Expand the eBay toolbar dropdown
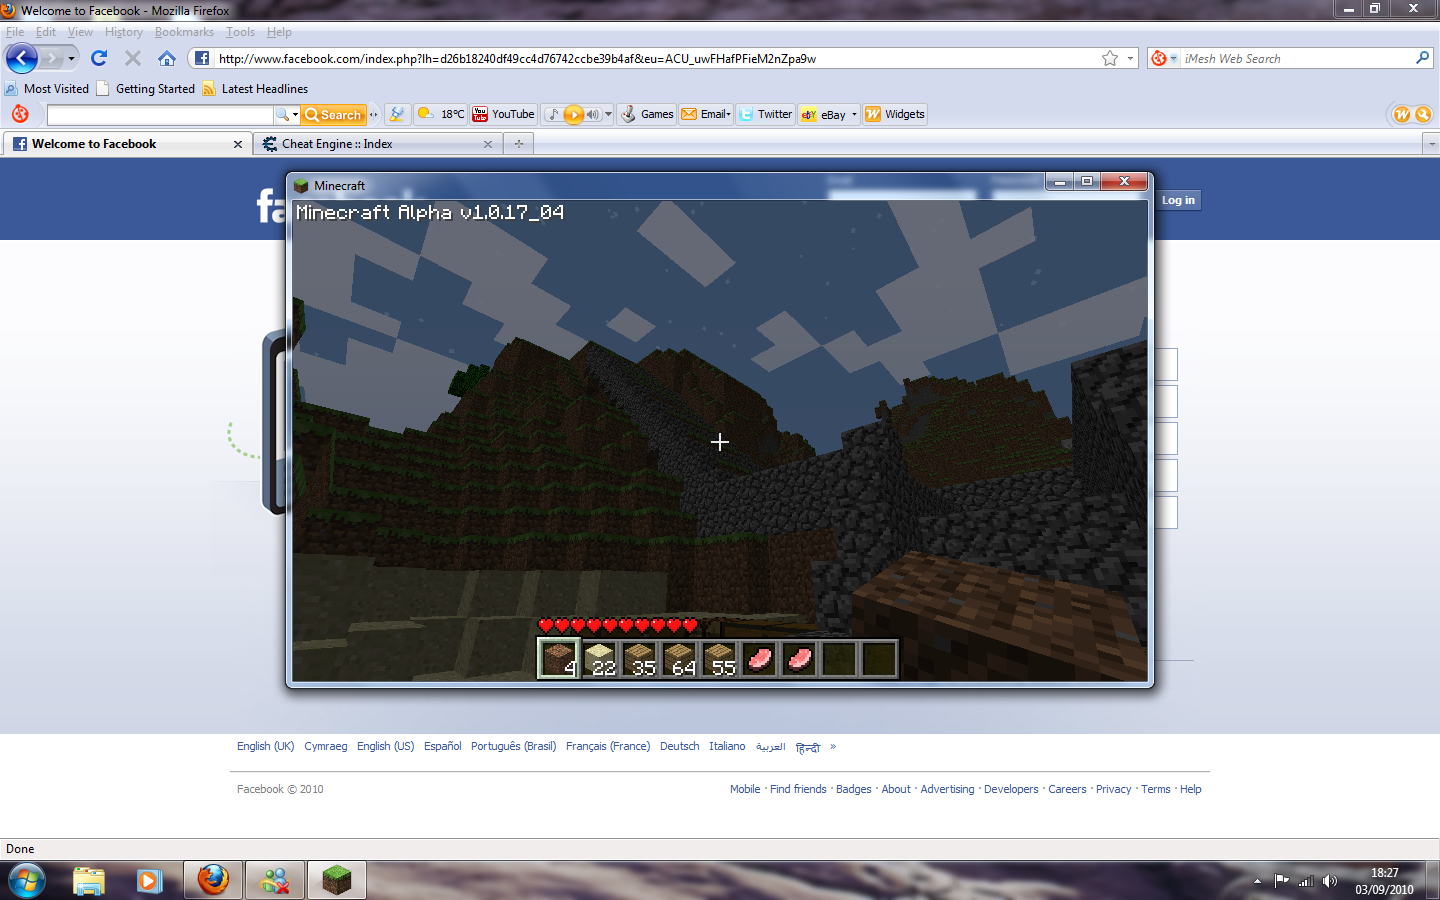This screenshot has height=900, width=1440. point(854,114)
